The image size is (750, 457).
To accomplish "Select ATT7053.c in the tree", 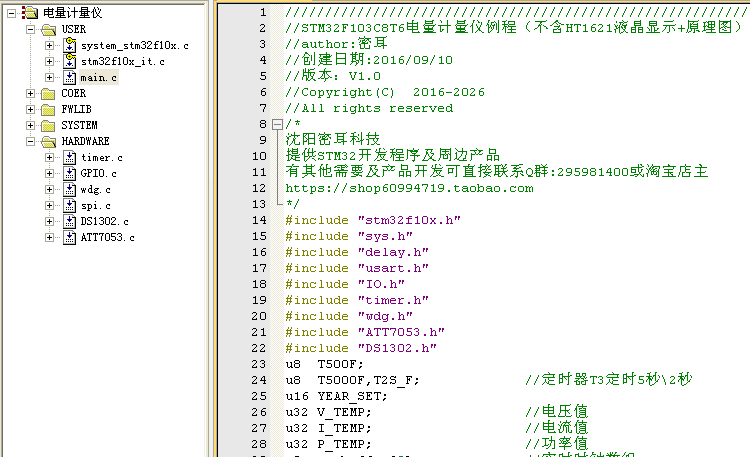I will click(x=108, y=237).
